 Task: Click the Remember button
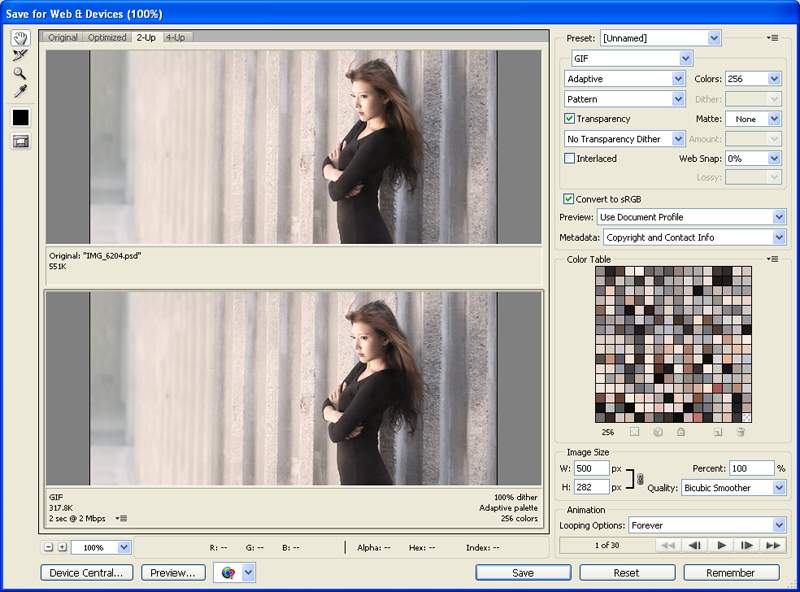coord(731,573)
